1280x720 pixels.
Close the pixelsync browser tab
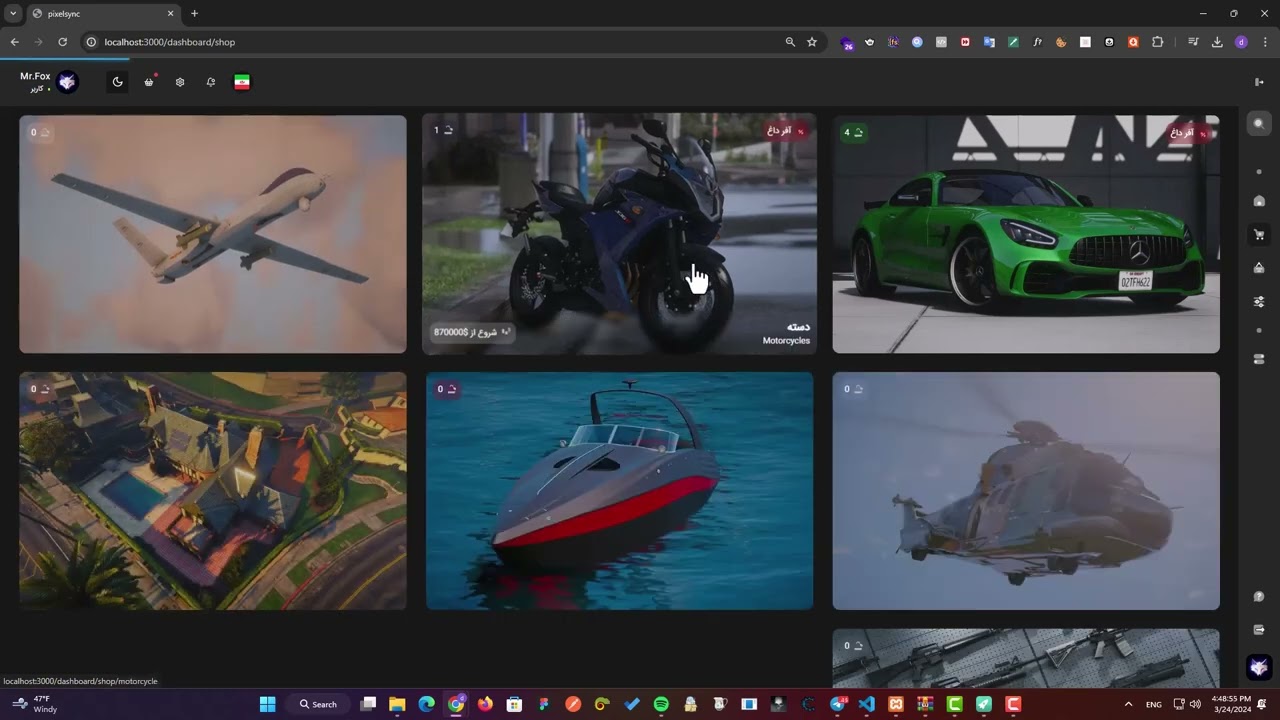coord(170,14)
